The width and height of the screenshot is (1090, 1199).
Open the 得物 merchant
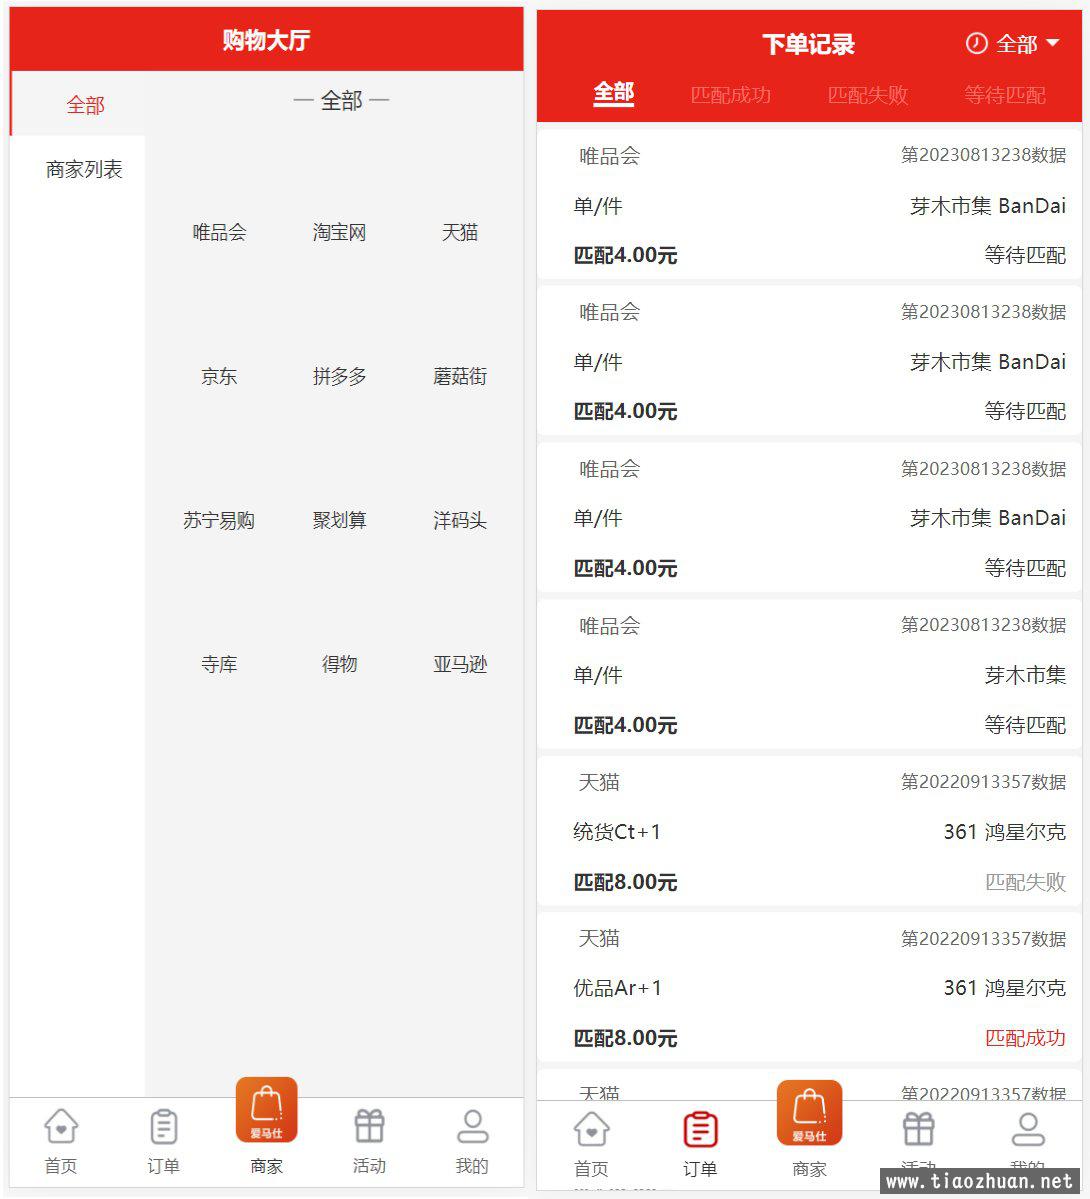tap(340, 664)
